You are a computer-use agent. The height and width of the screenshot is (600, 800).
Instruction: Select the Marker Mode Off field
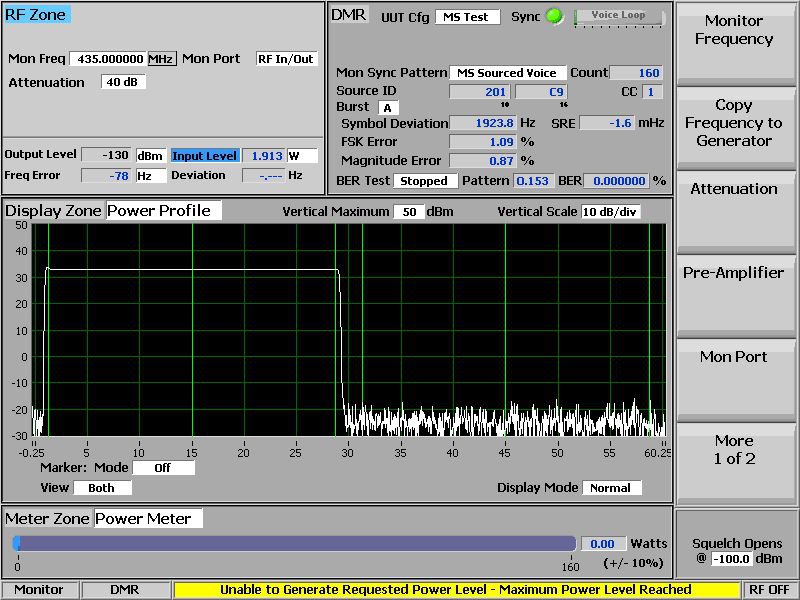pos(163,468)
